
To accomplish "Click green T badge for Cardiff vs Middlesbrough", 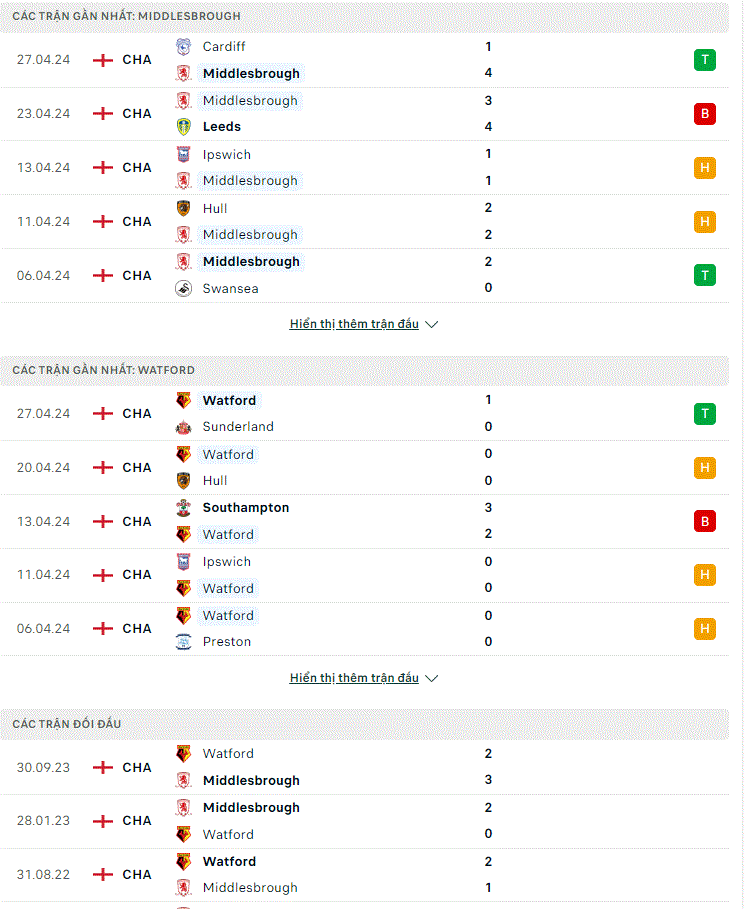I will (705, 60).
